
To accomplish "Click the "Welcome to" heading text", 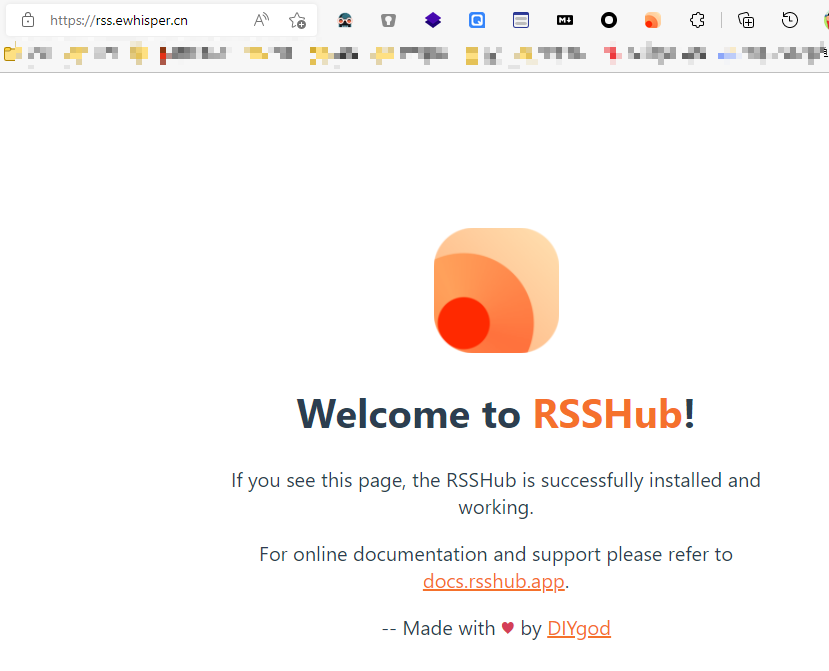I will pos(409,413).
